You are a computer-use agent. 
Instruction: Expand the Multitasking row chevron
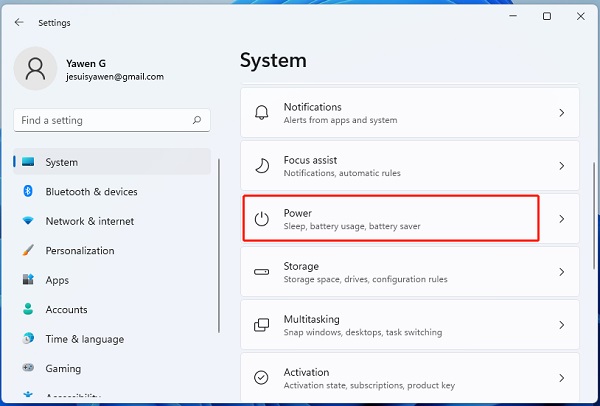coord(561,325)
